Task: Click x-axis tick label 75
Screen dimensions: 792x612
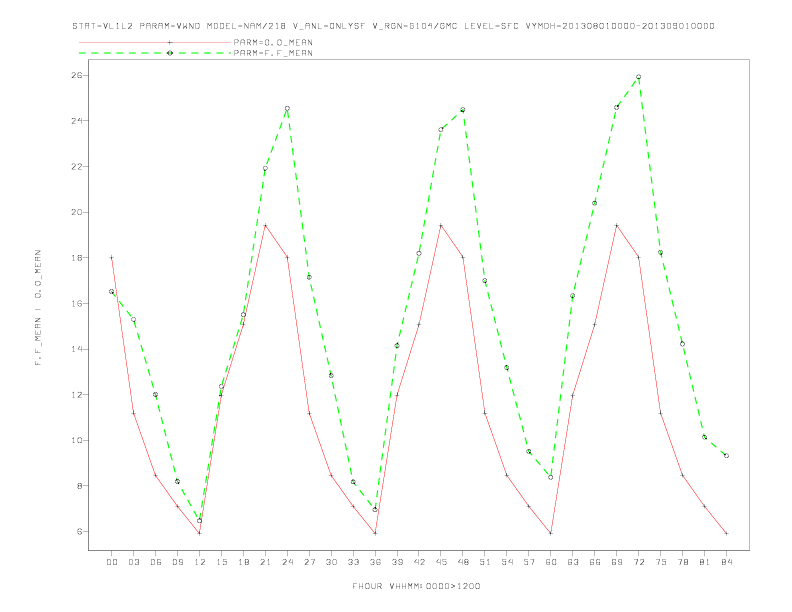Action: coord(661,562)
